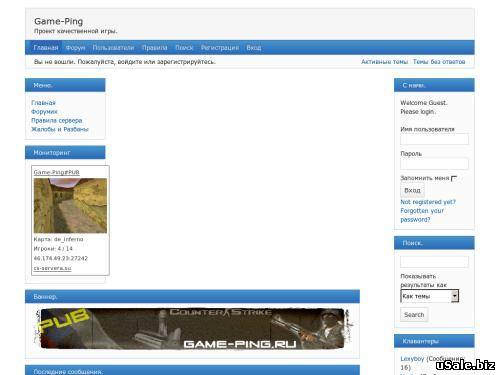The height and width of the screenshot is (375, 500).
Task: Go to the Форум menu item
Action: click(75, 48)
